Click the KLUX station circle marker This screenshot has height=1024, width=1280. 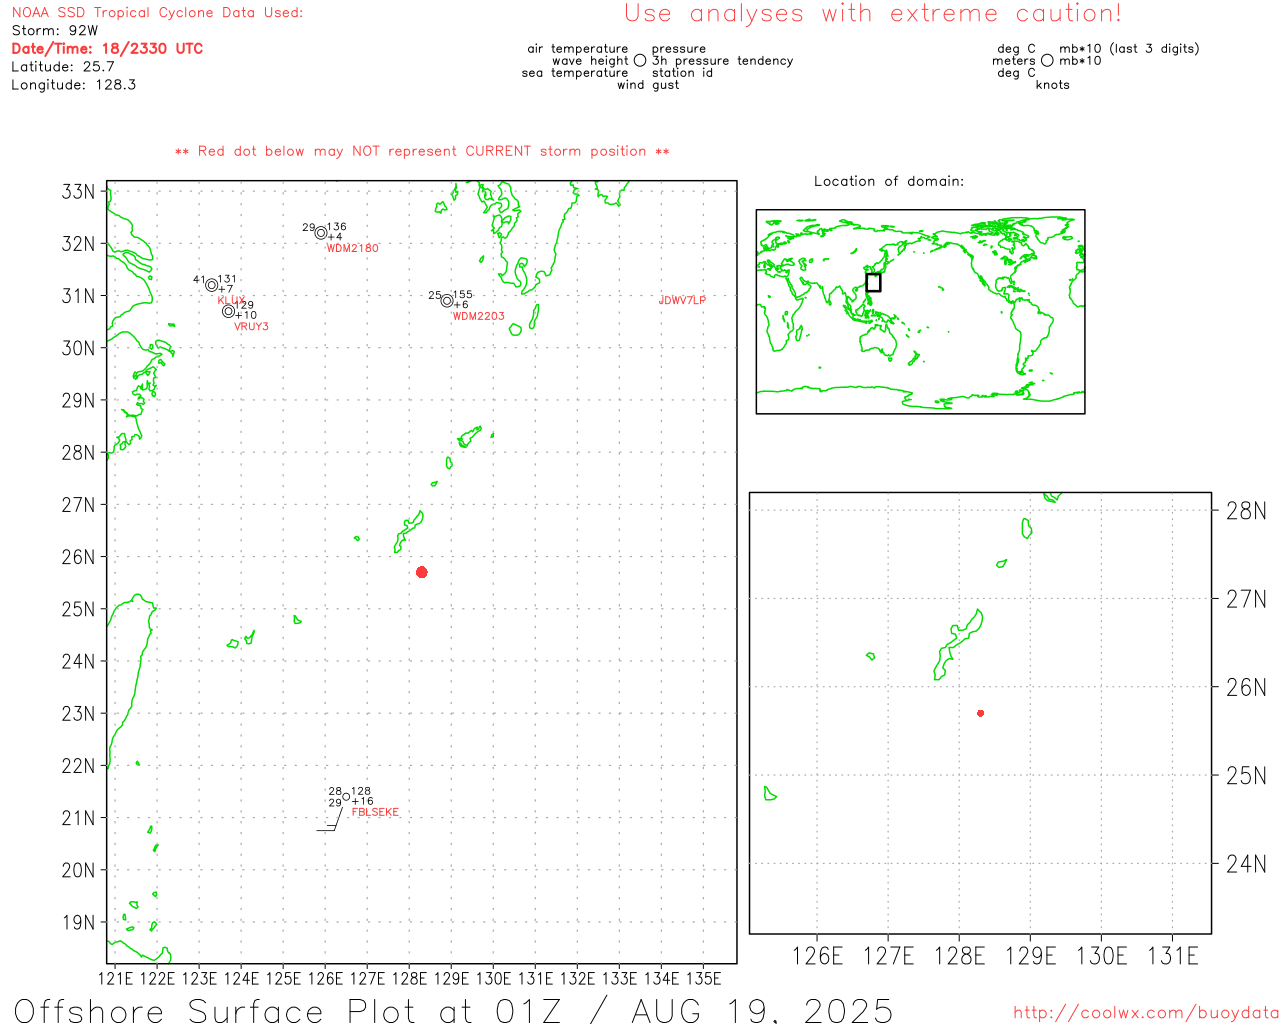point(212,285)
